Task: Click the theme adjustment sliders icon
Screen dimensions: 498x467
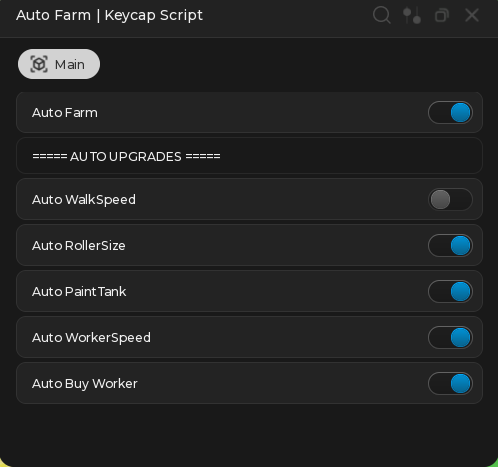Action: 412,15
